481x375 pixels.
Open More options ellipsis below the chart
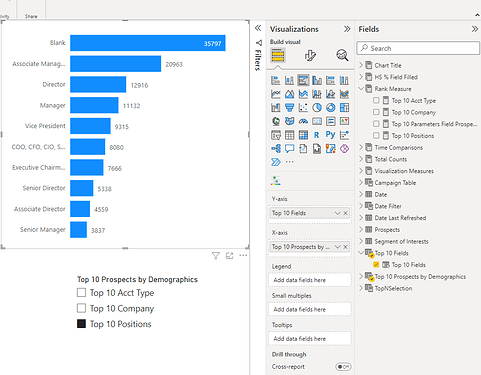coord(243,256)
